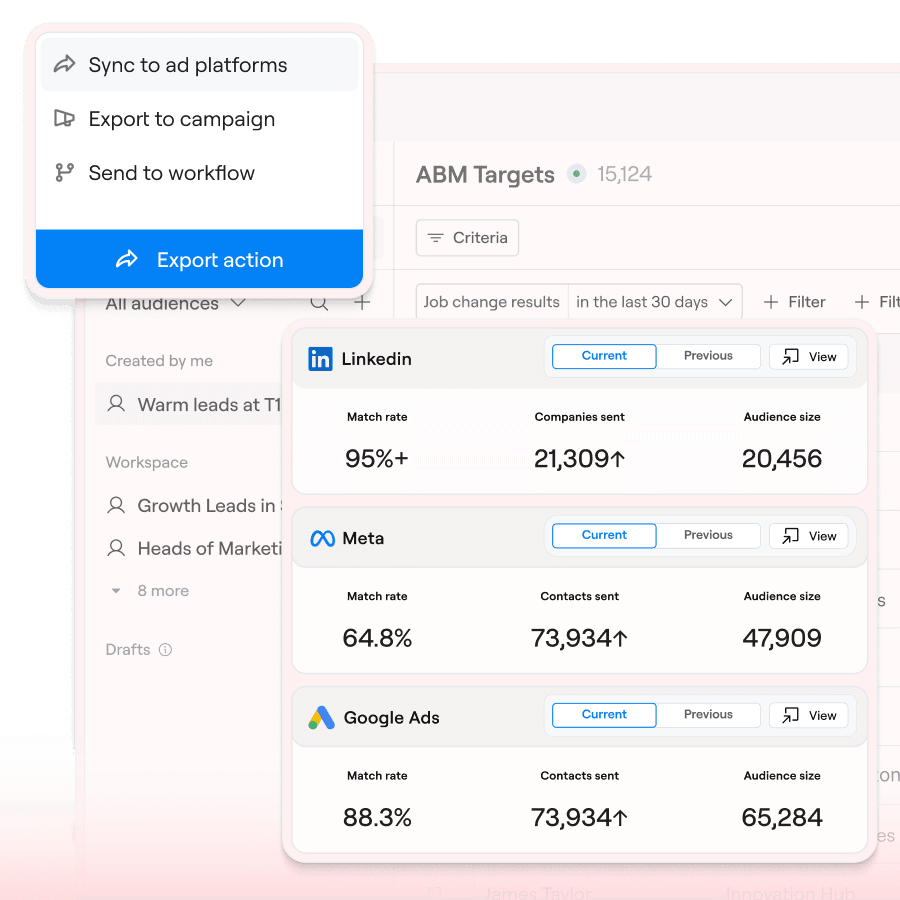Open the Criteria button

(x=467, y=238)
